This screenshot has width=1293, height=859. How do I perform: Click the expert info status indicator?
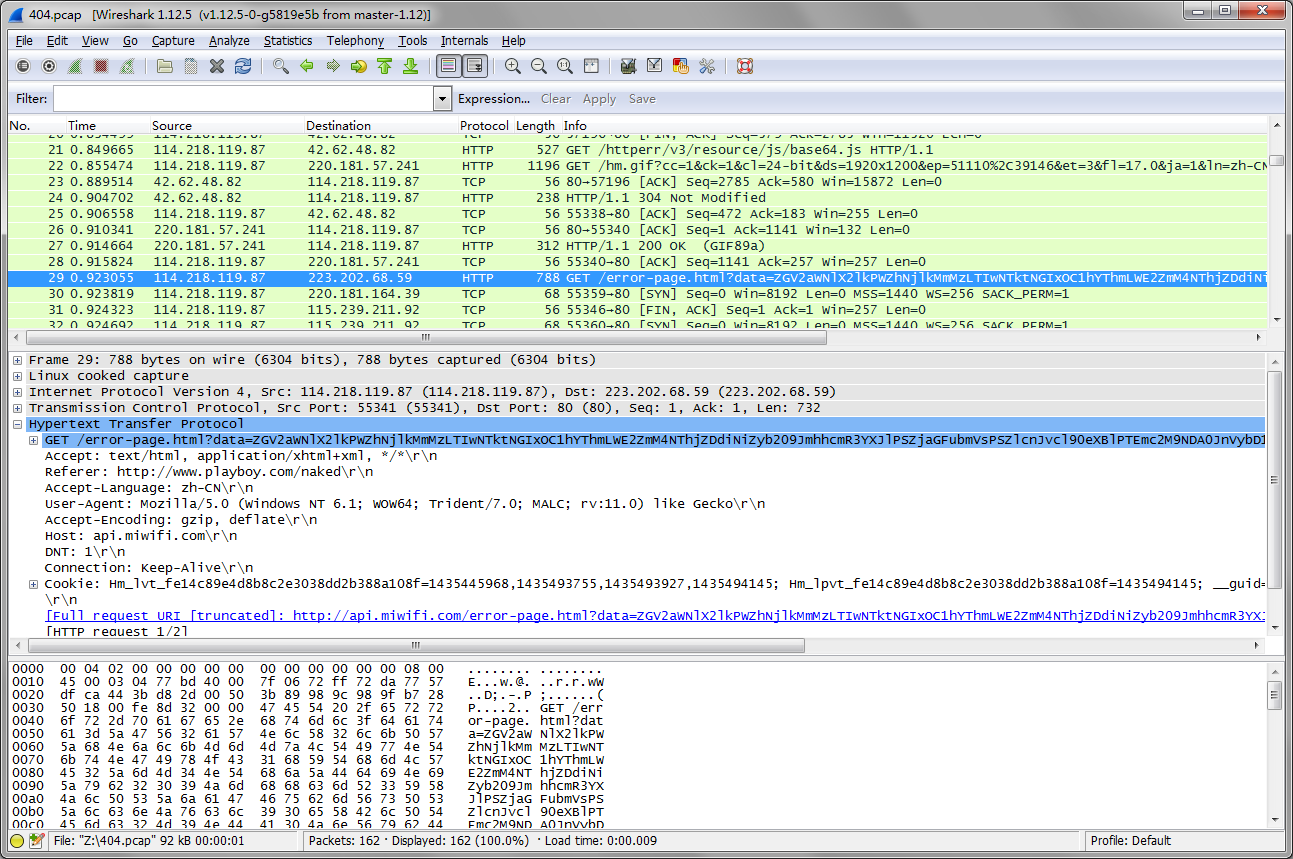(x=17, y=841)
